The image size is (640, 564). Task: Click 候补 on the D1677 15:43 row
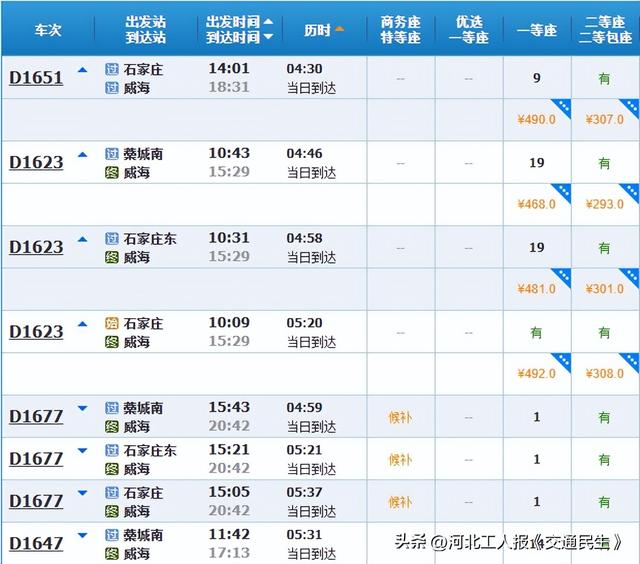tap(400, 417)
